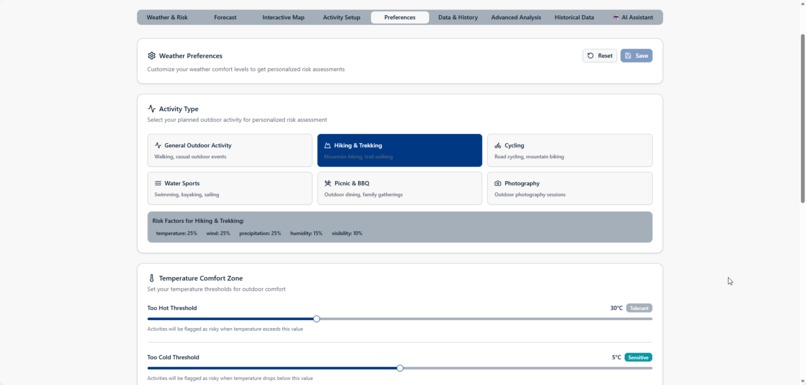Viewport: 806px width, 385px height.
Task: Switch to the Forecast tab
Action: coord(225,17)
